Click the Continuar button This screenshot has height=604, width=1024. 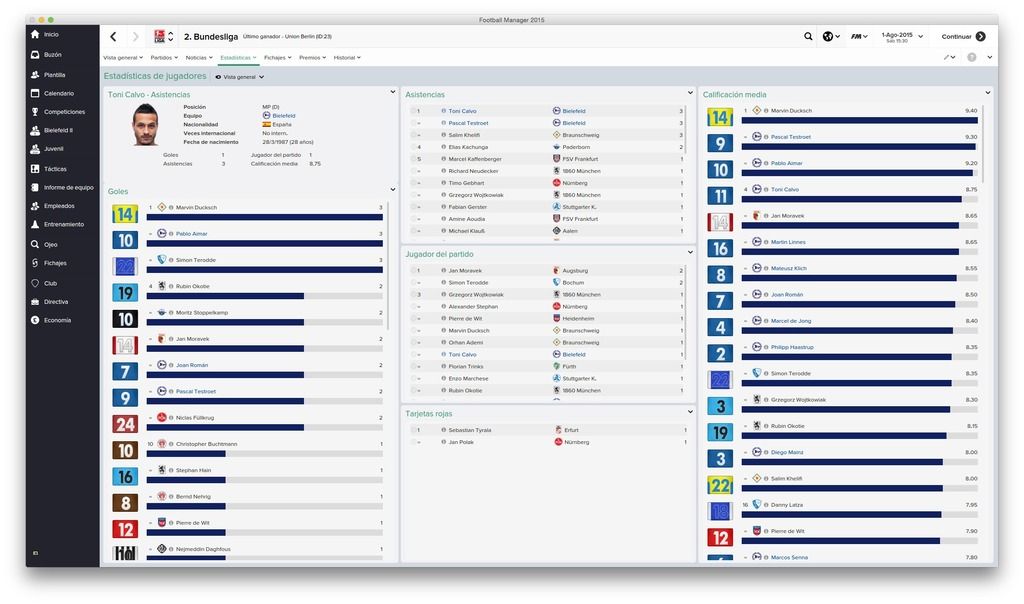point(963,37)
